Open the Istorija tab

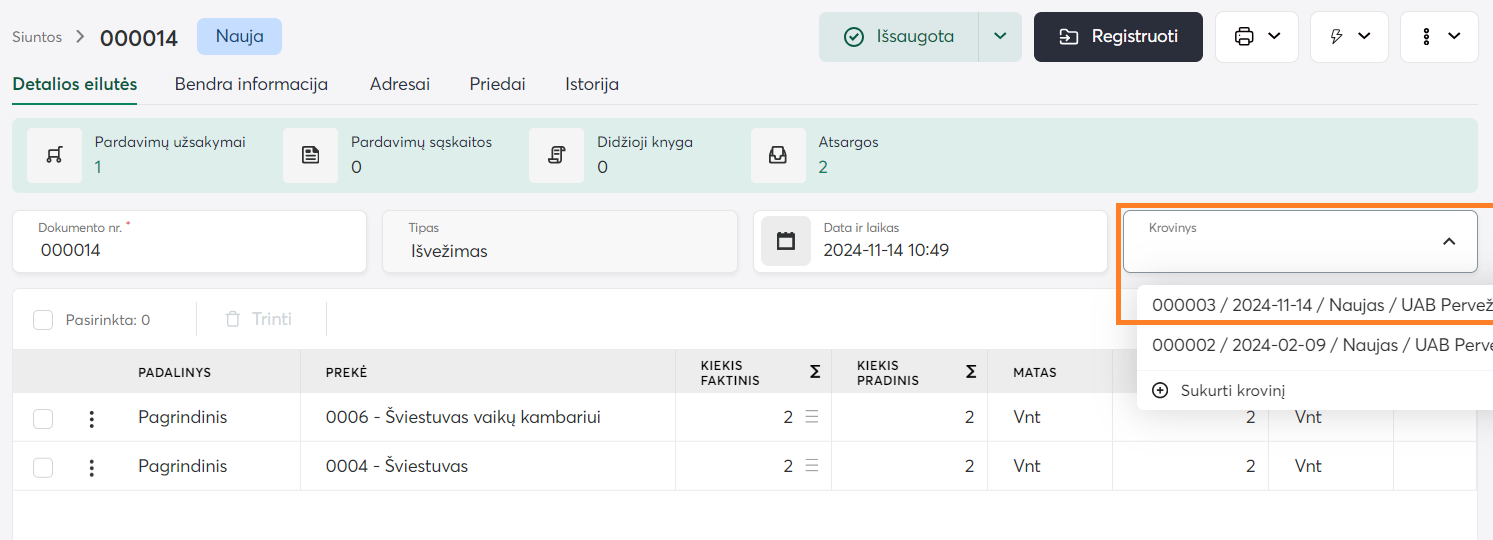tap(592, 84)
